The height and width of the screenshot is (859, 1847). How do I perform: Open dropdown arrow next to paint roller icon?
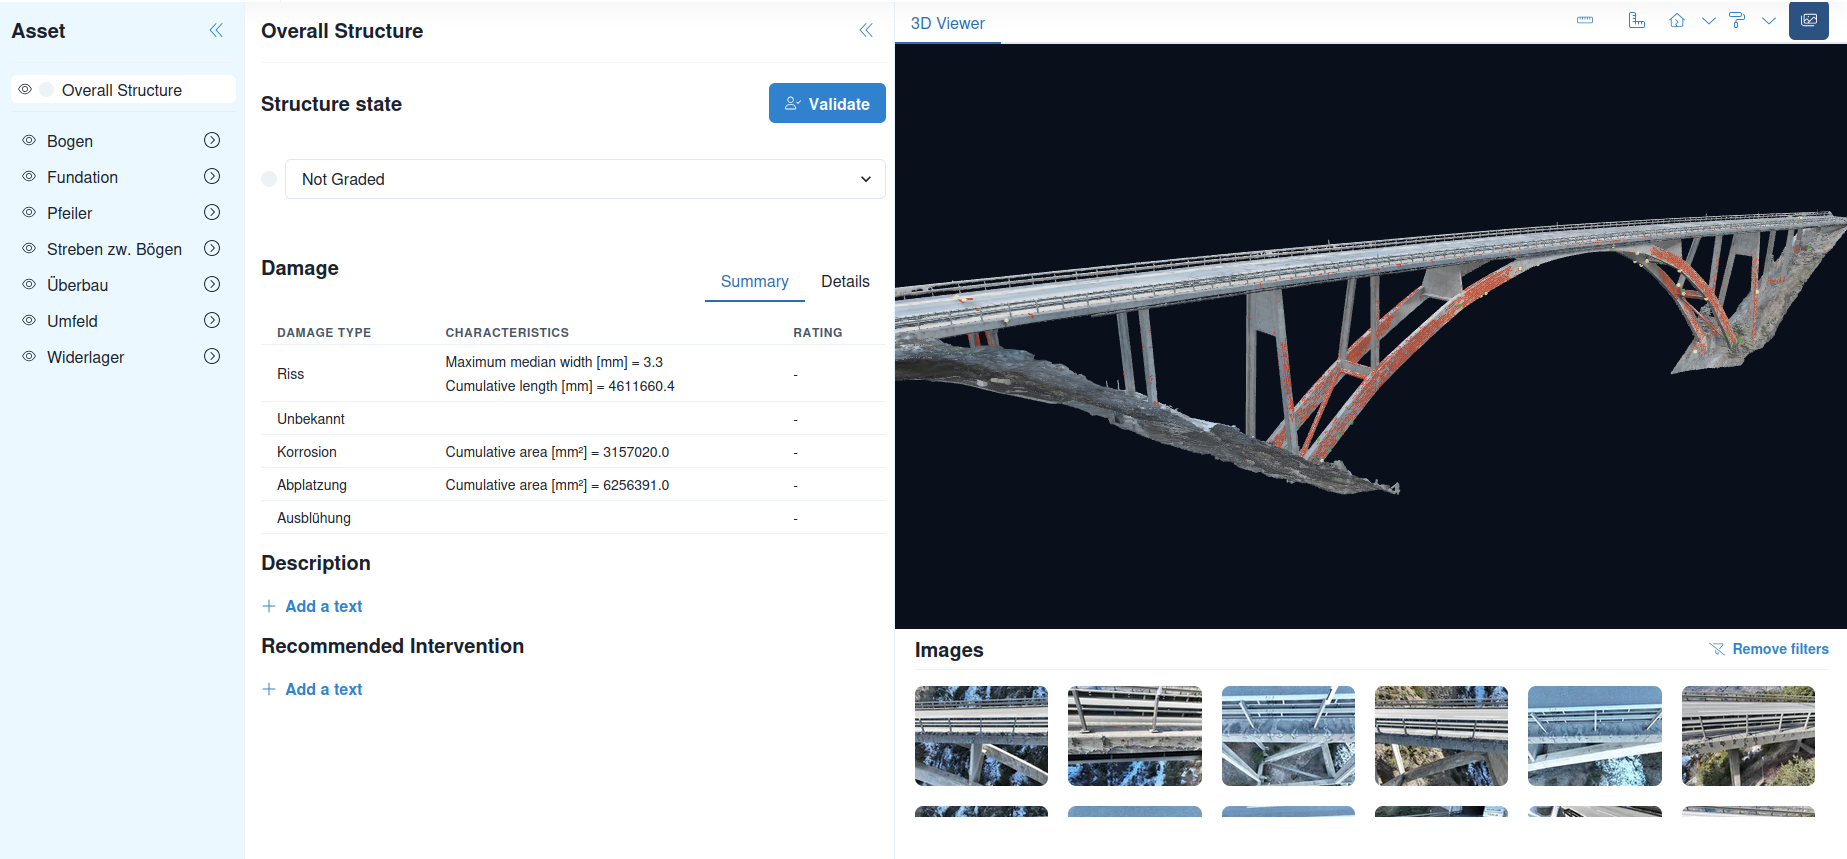pyautogui.click(x=1769, y=21)
